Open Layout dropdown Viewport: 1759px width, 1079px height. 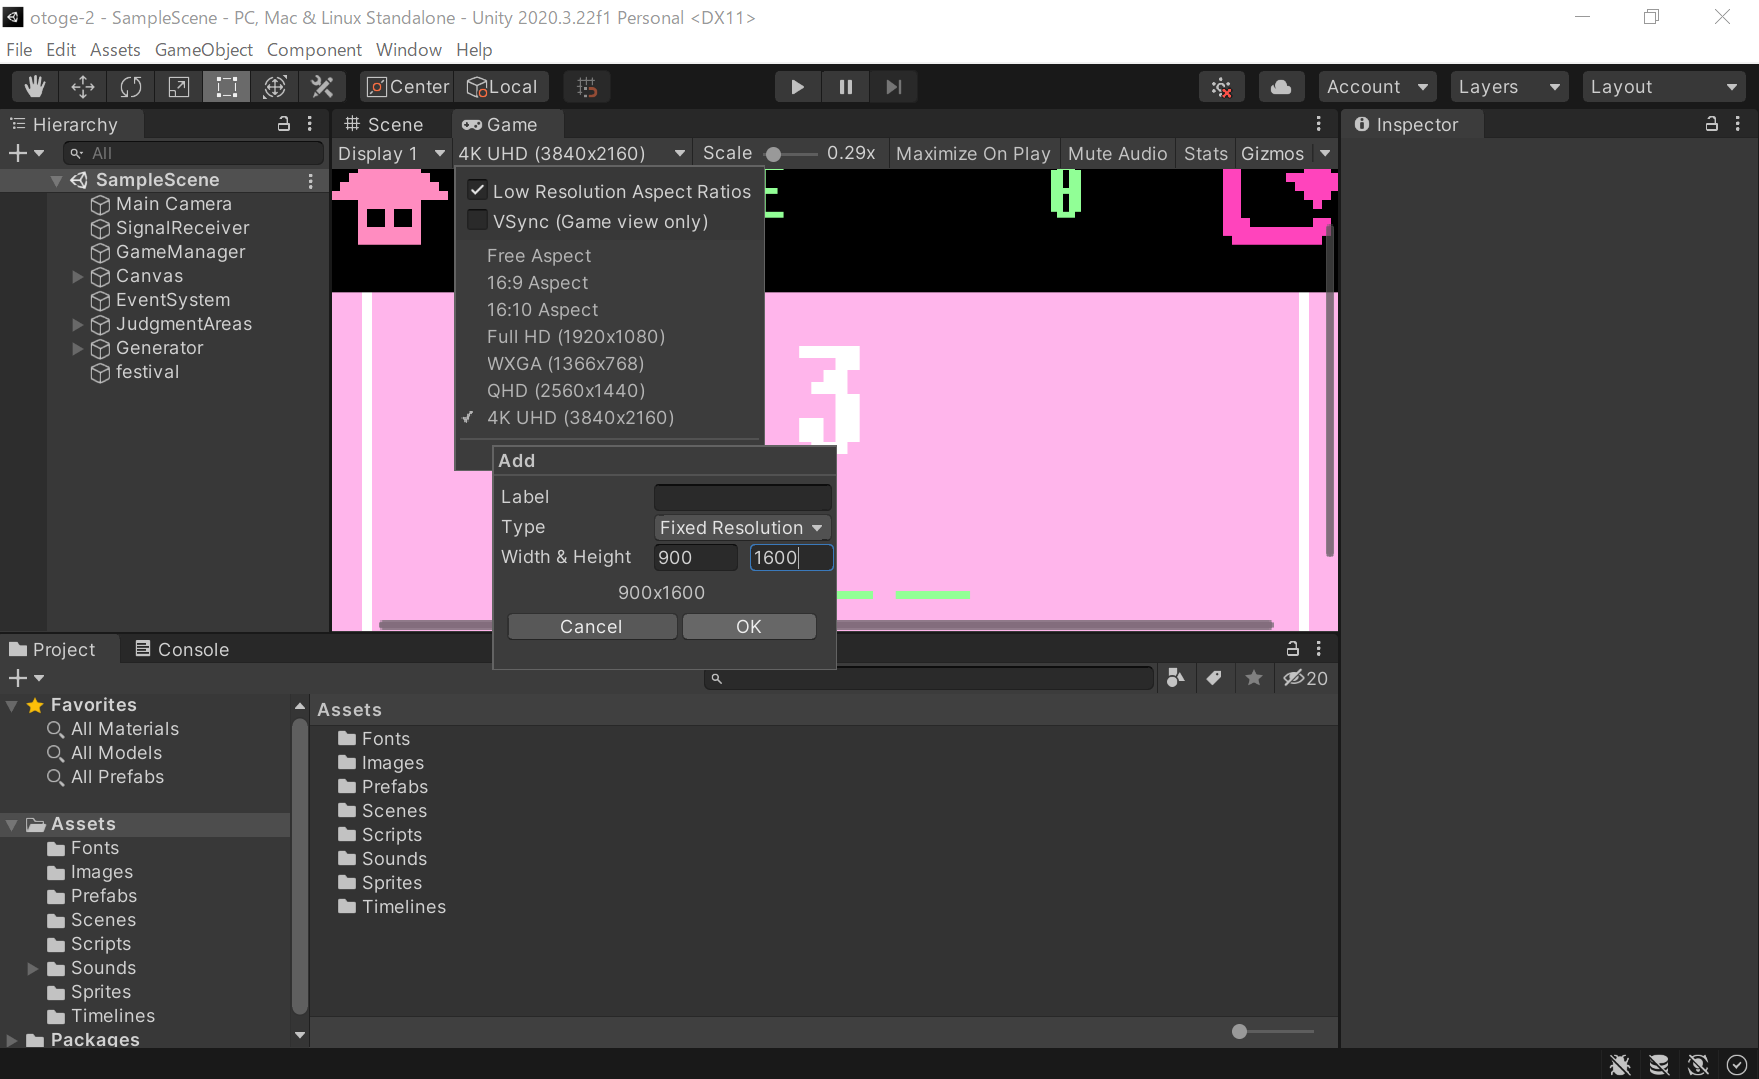coord(1664,87)
